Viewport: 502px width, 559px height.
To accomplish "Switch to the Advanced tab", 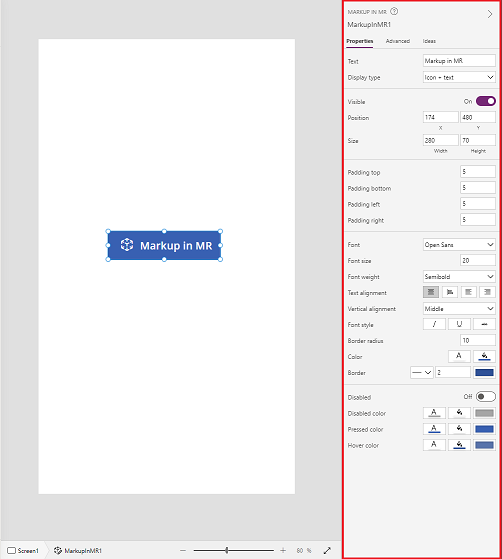I will (398, 41).
